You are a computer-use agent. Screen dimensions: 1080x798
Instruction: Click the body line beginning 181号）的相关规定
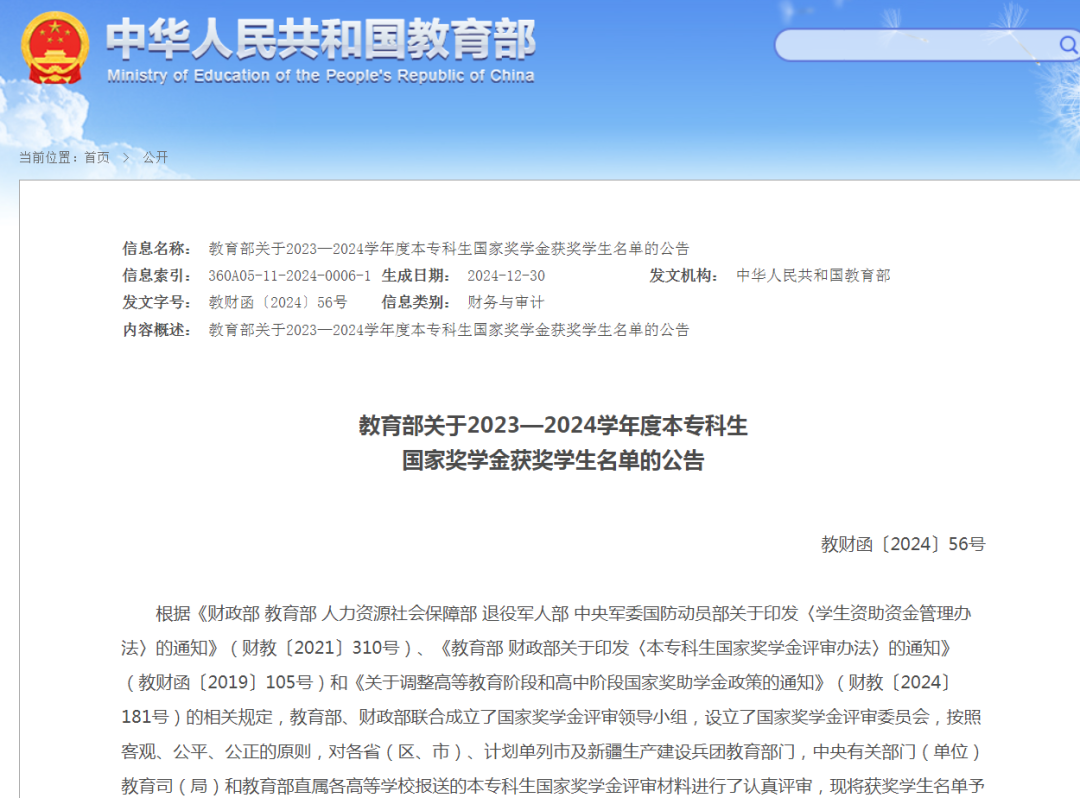[551, 717]
